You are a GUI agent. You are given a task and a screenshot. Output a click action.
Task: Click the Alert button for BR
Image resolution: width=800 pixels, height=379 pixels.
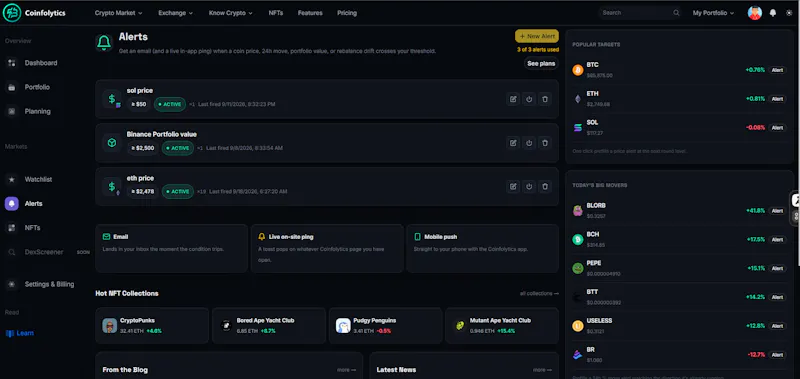[777, 355]
